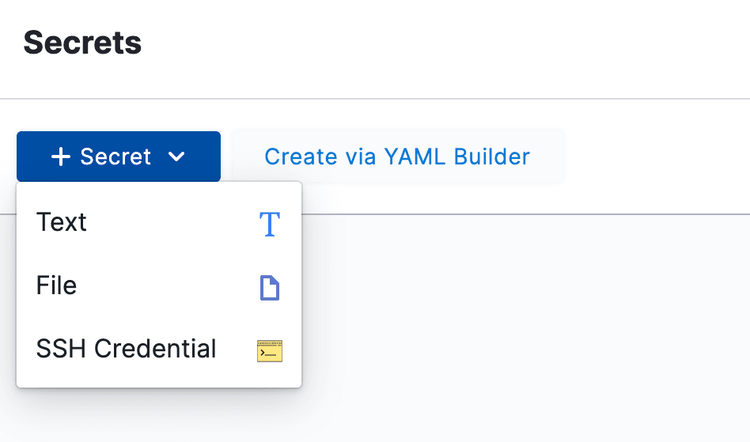Click the plus icon on Secret button
The image size is (750, 442).
[x=61, y=157]
